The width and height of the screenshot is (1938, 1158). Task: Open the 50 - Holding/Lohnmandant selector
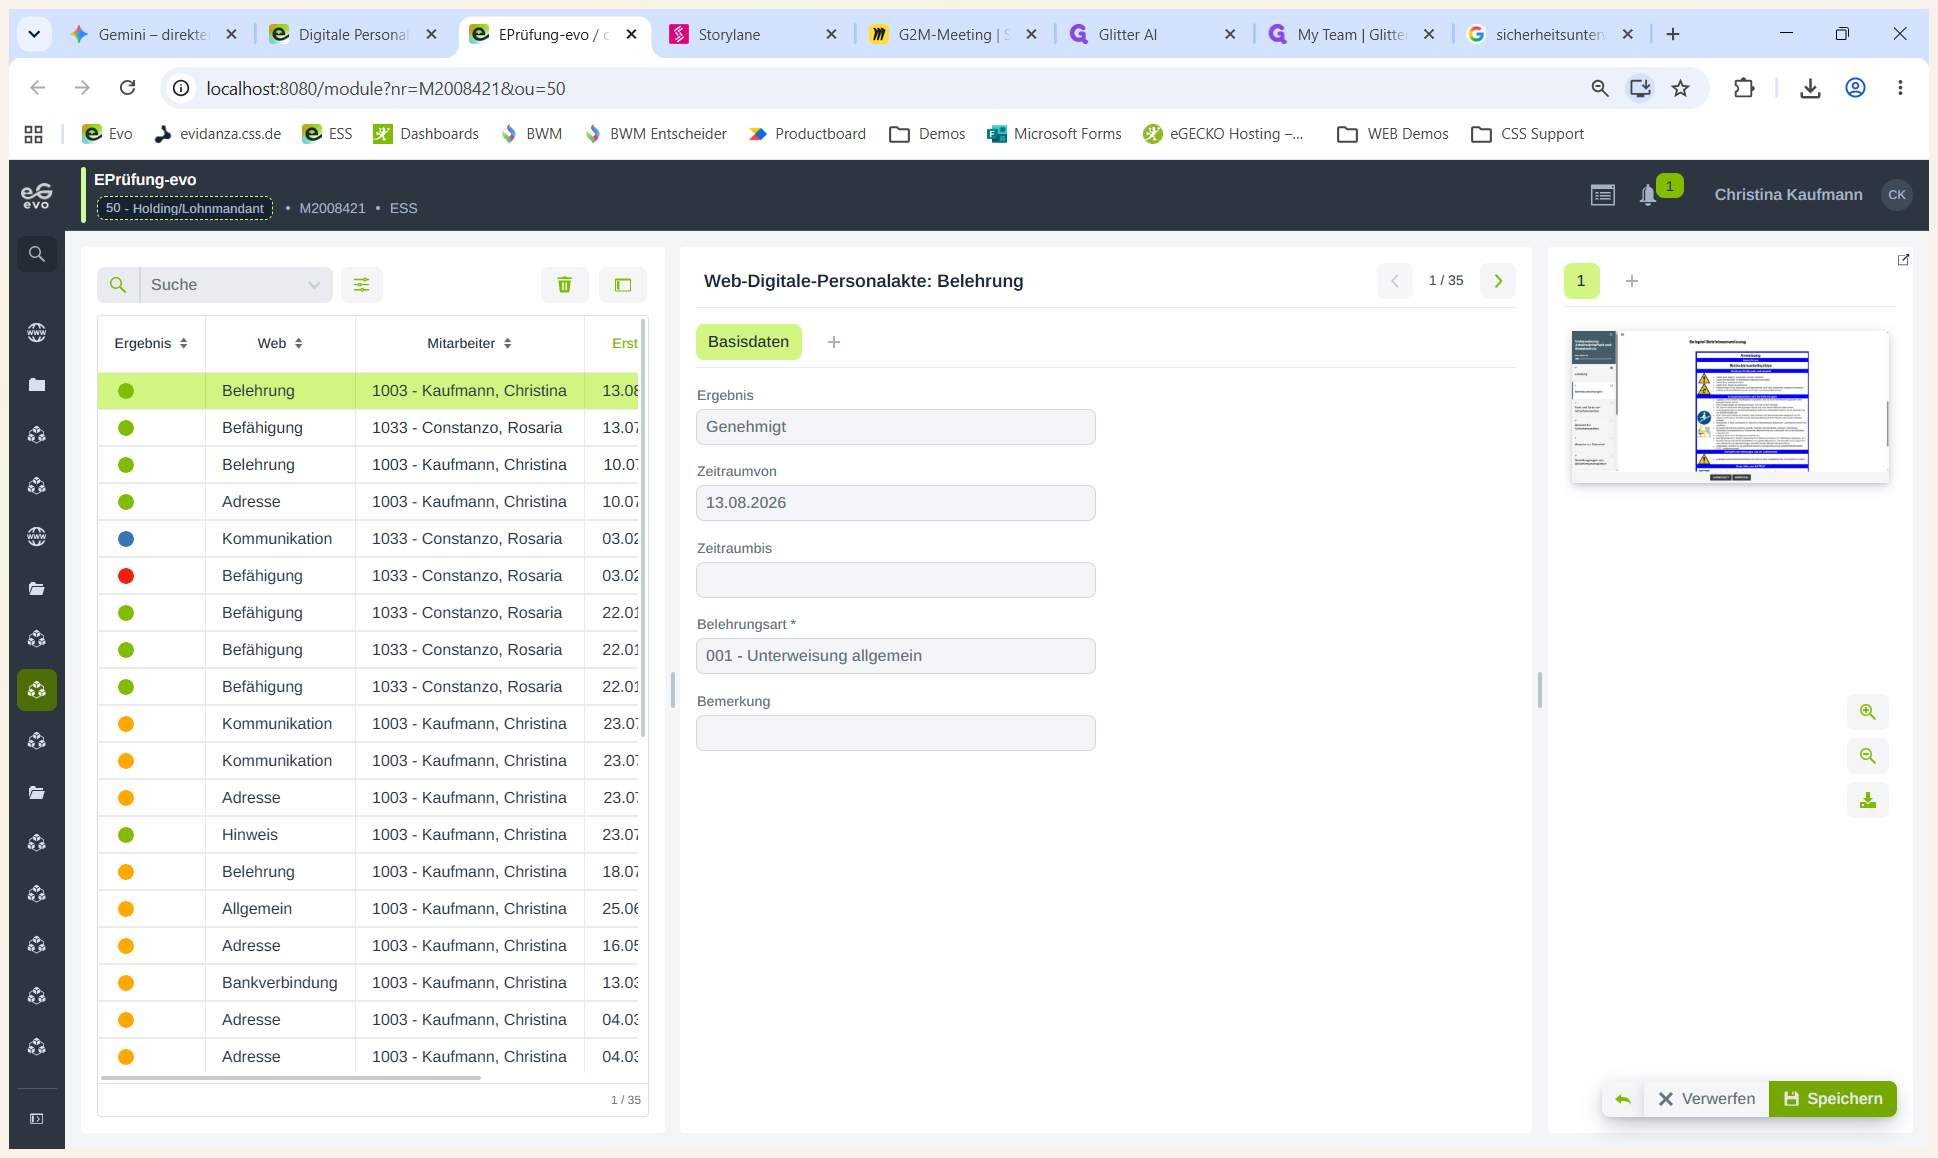pyautogui.click(x=185, y=208)
